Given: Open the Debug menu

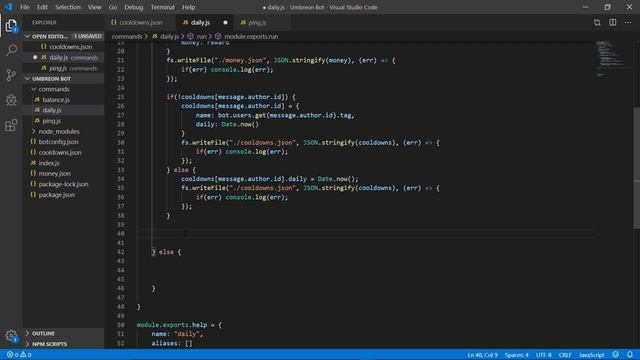Looking at the screenshot, I should tap(133, 7).
